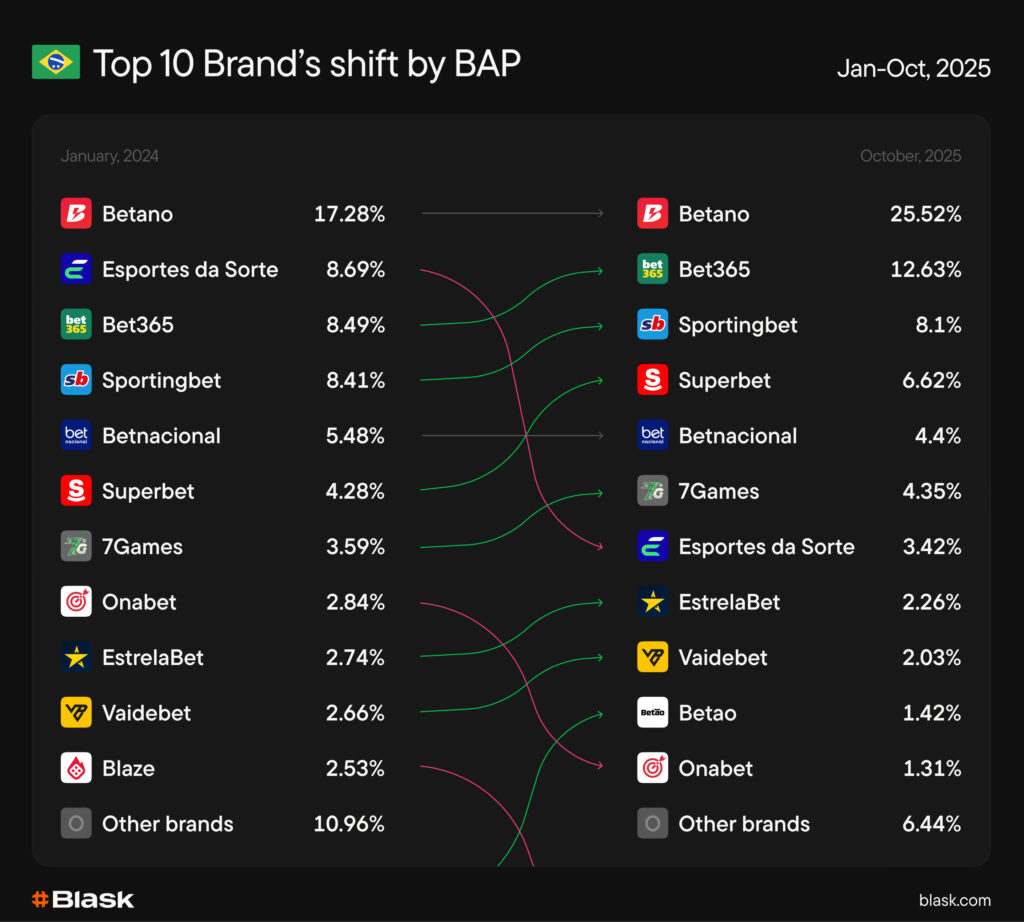Click the Onabet logo in the October 2025 column

[652, 768]
